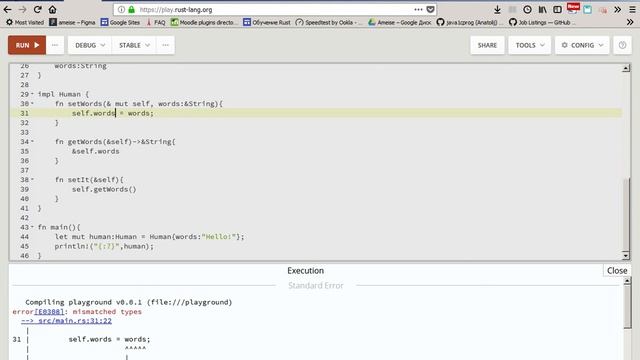Click line 44 let mut human code

pos(149,237)
